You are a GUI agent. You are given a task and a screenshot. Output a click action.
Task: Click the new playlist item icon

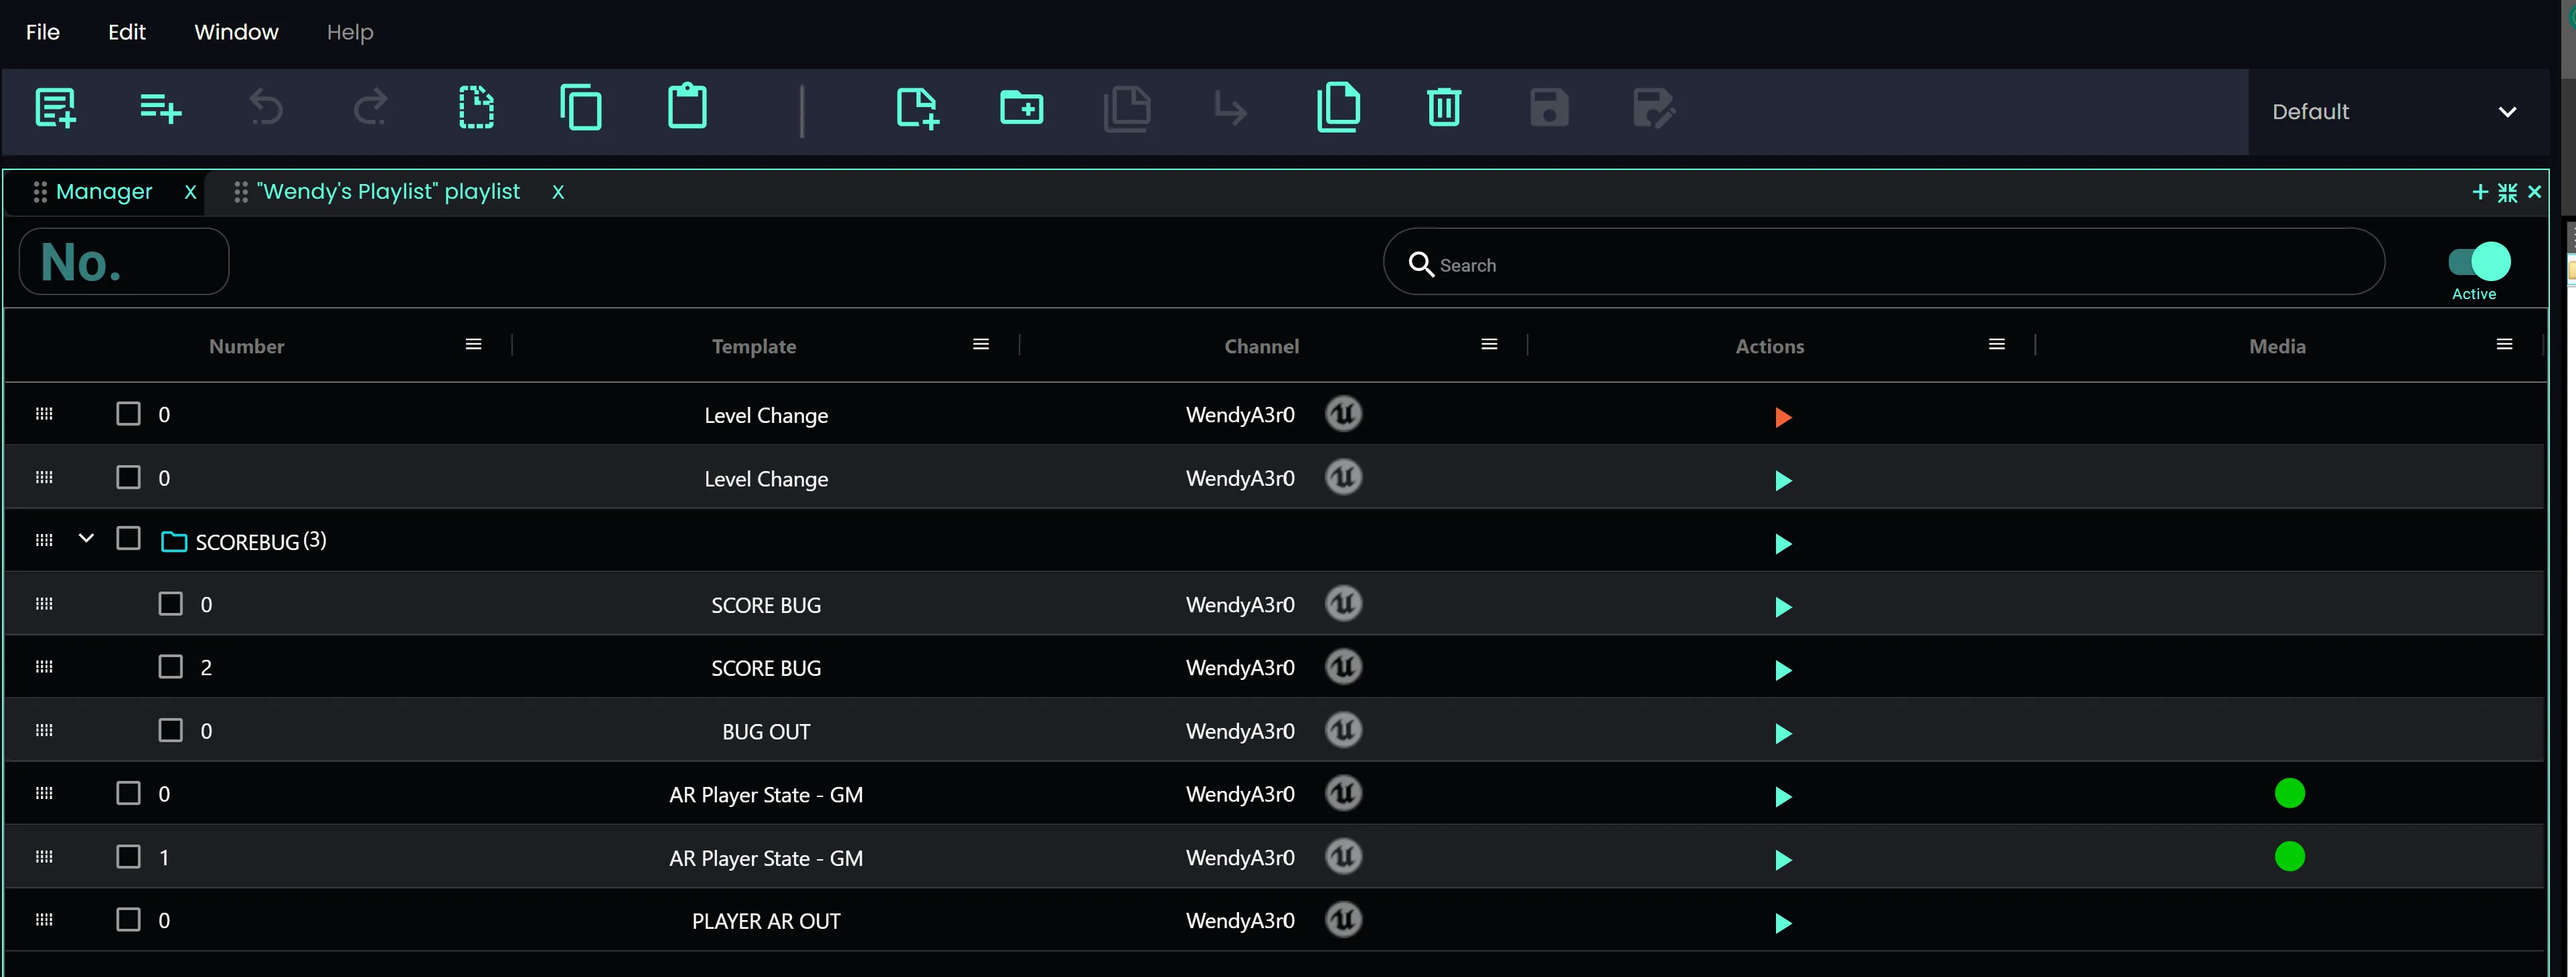click(x=55, y=108)
